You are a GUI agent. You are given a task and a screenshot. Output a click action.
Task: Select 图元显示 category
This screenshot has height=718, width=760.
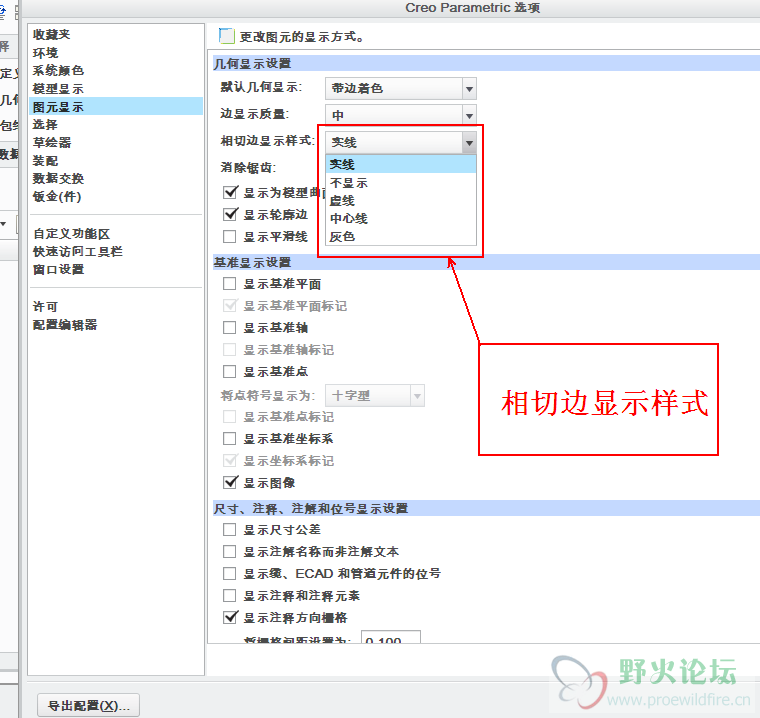coord(116,107)
